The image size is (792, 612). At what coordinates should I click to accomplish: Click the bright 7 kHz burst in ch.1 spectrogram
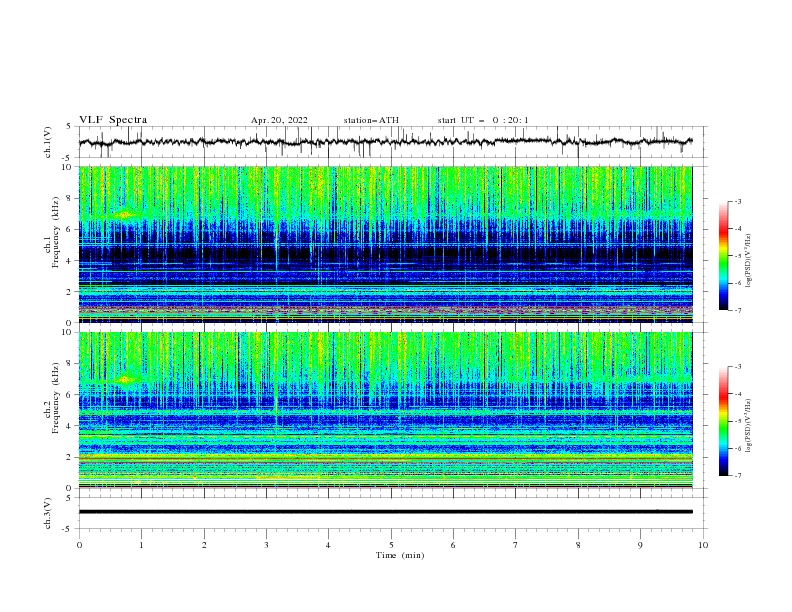pos(123,215)
